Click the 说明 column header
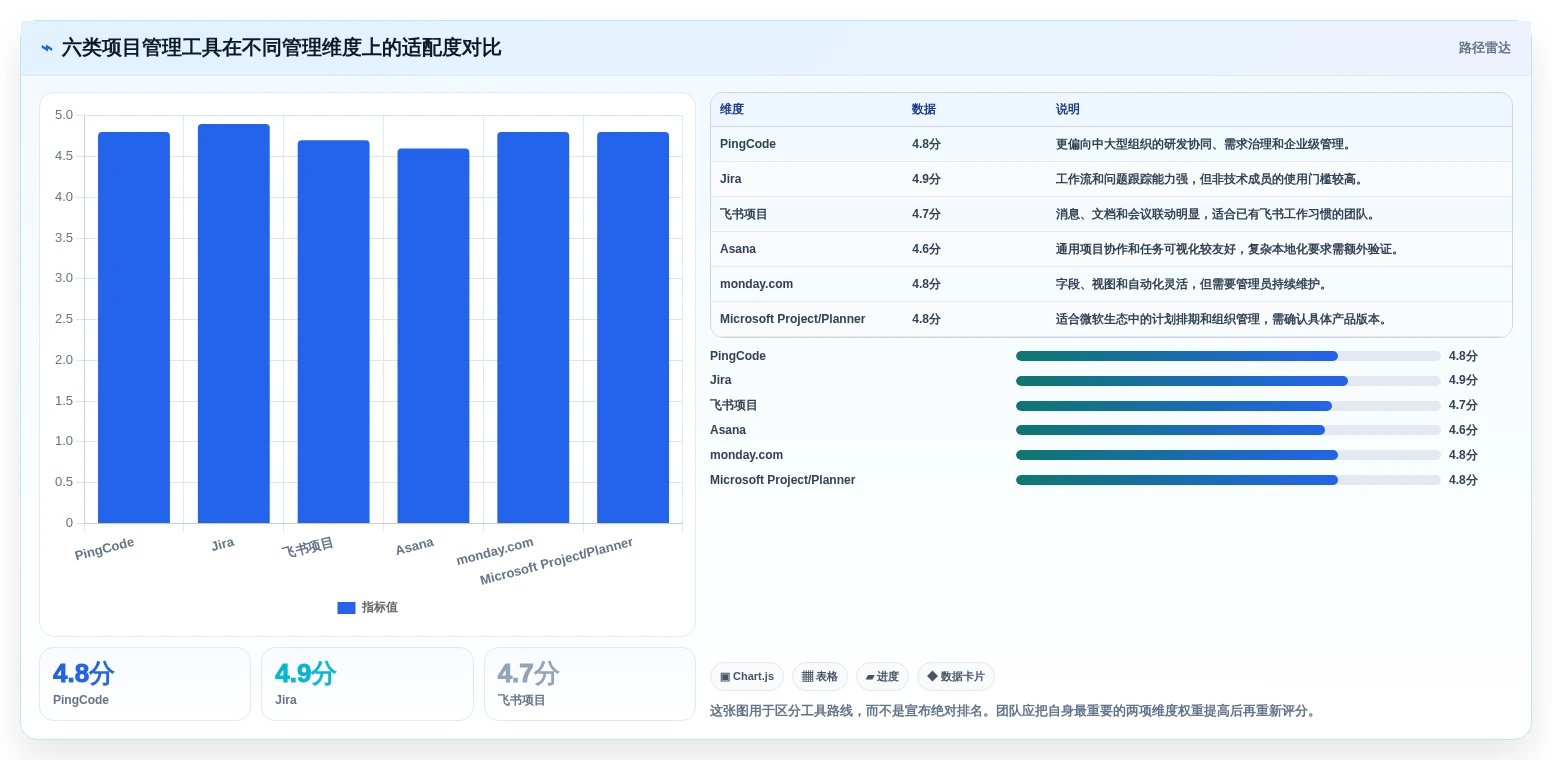The height and width of the screenshot is (760, 1552). [1068, 110]
